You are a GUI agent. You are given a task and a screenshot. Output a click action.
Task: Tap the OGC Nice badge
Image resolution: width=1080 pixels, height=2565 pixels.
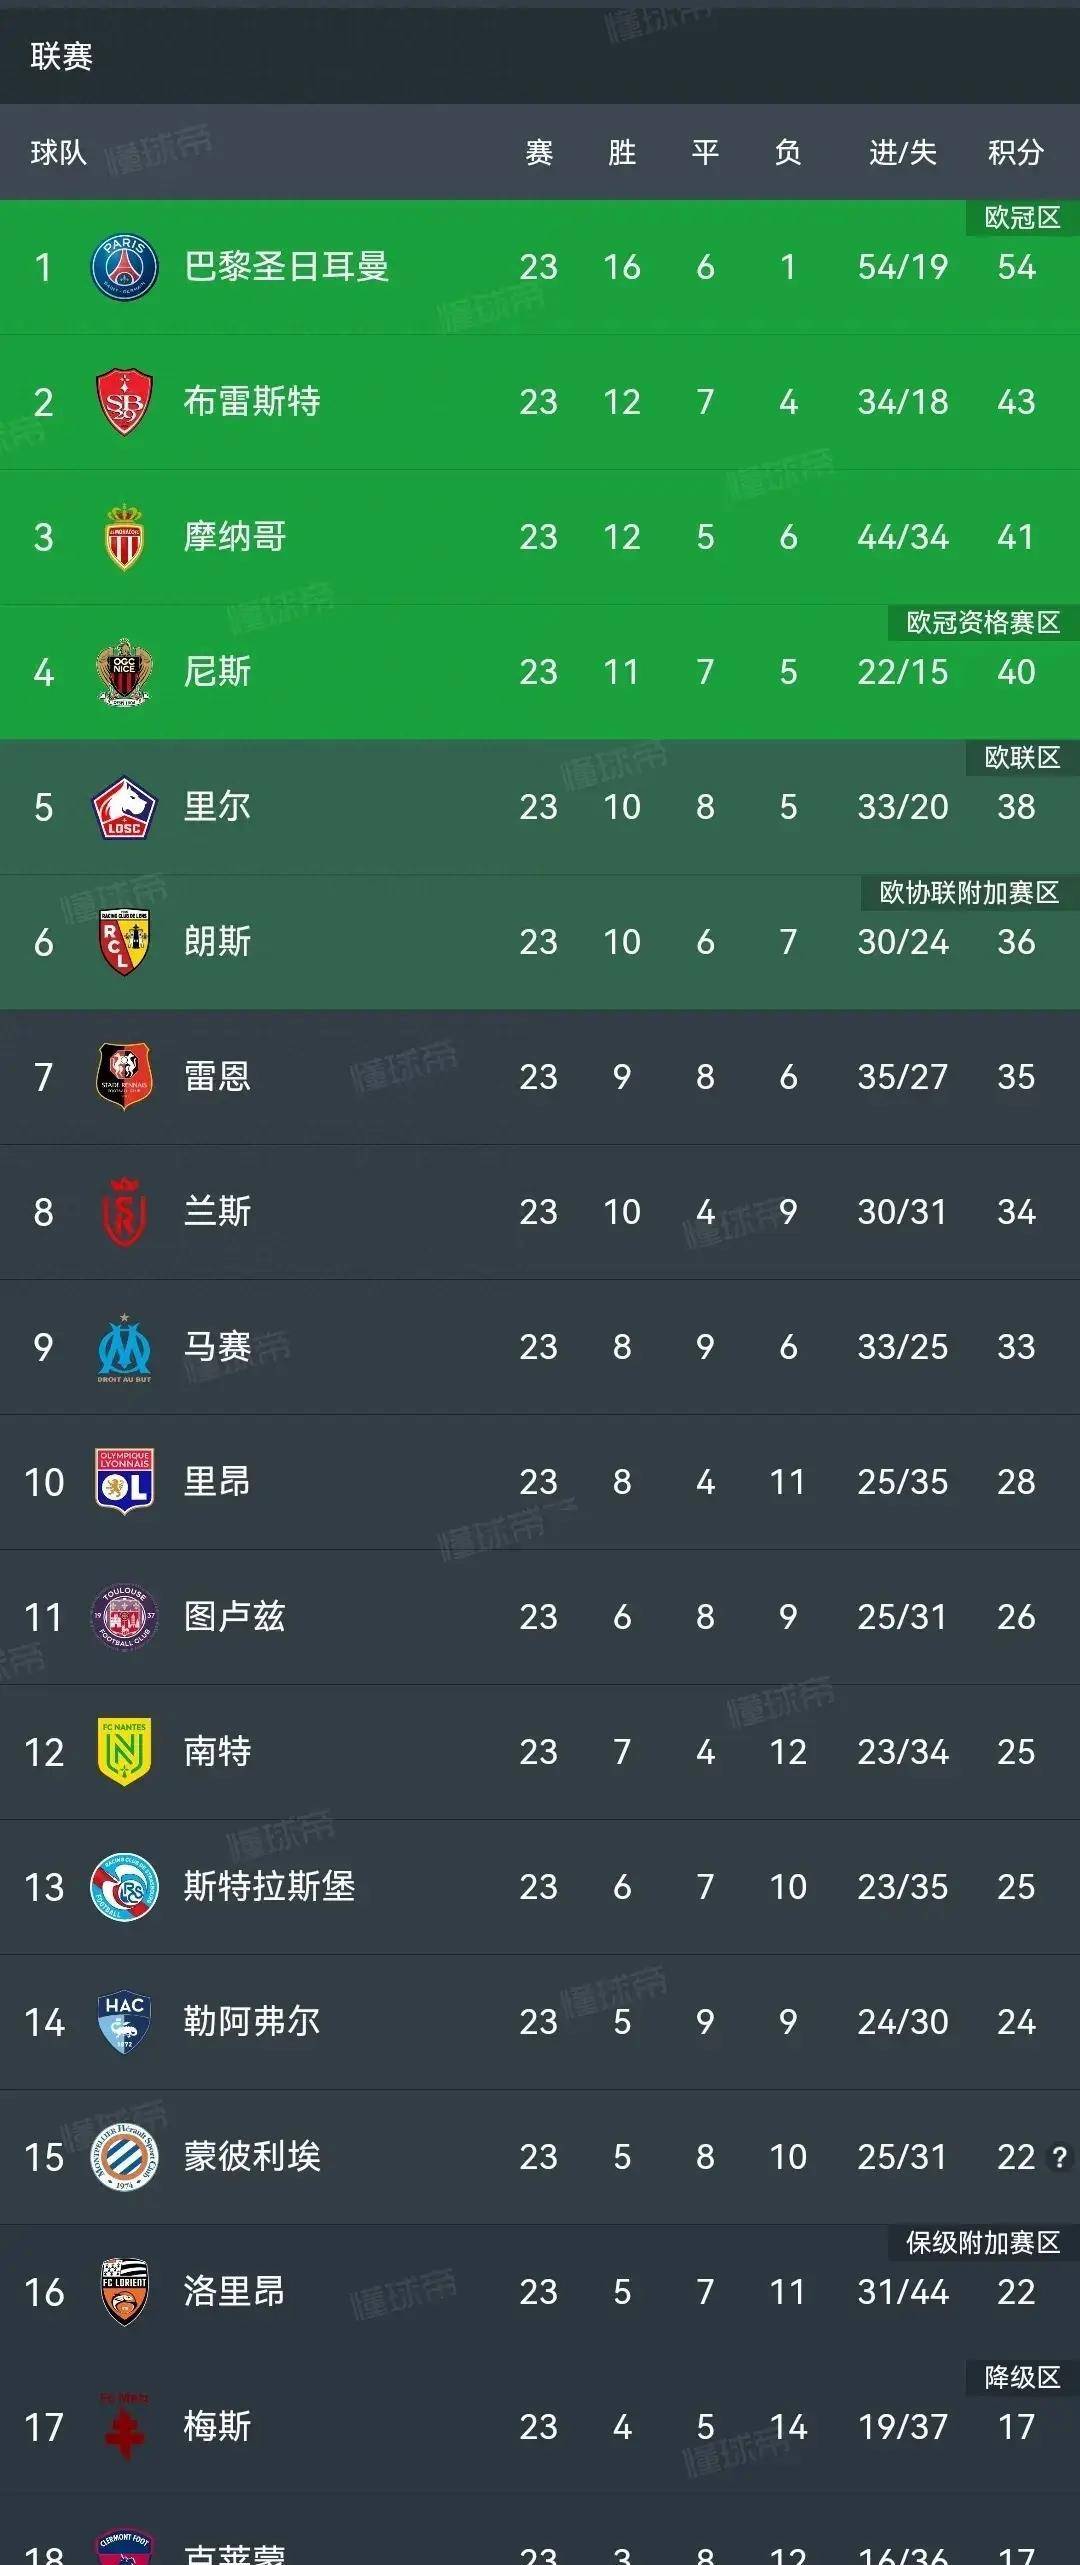[x=124, y=672]
